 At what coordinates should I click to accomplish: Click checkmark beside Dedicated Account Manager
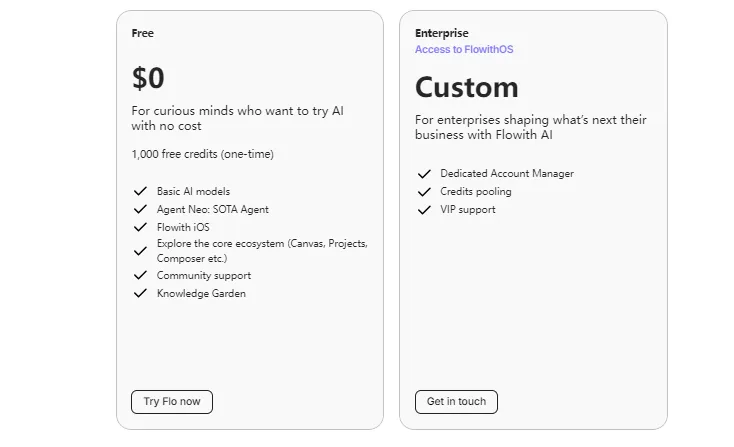[x=424, y=173]
